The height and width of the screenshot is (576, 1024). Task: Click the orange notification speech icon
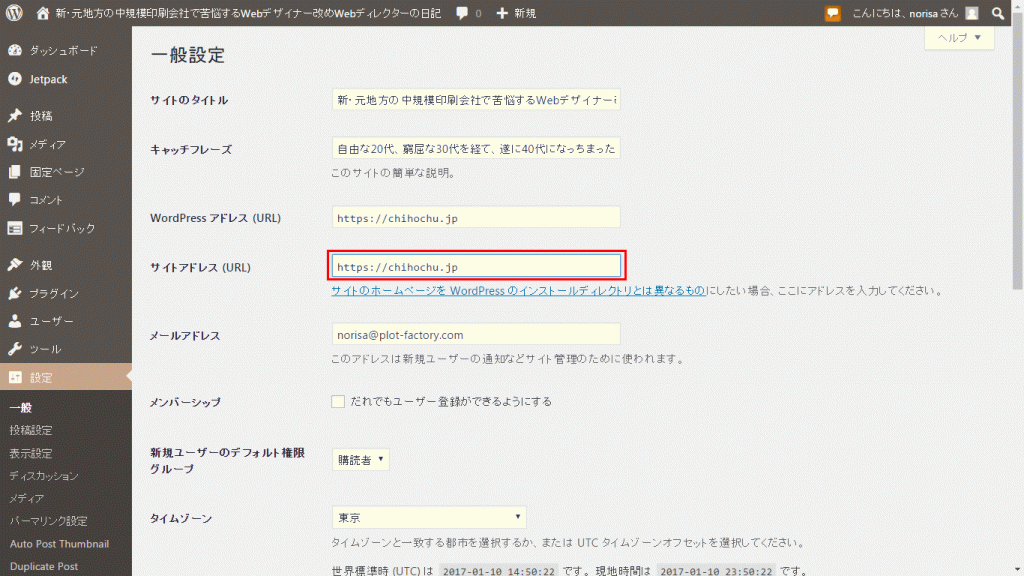pos(832,13)
